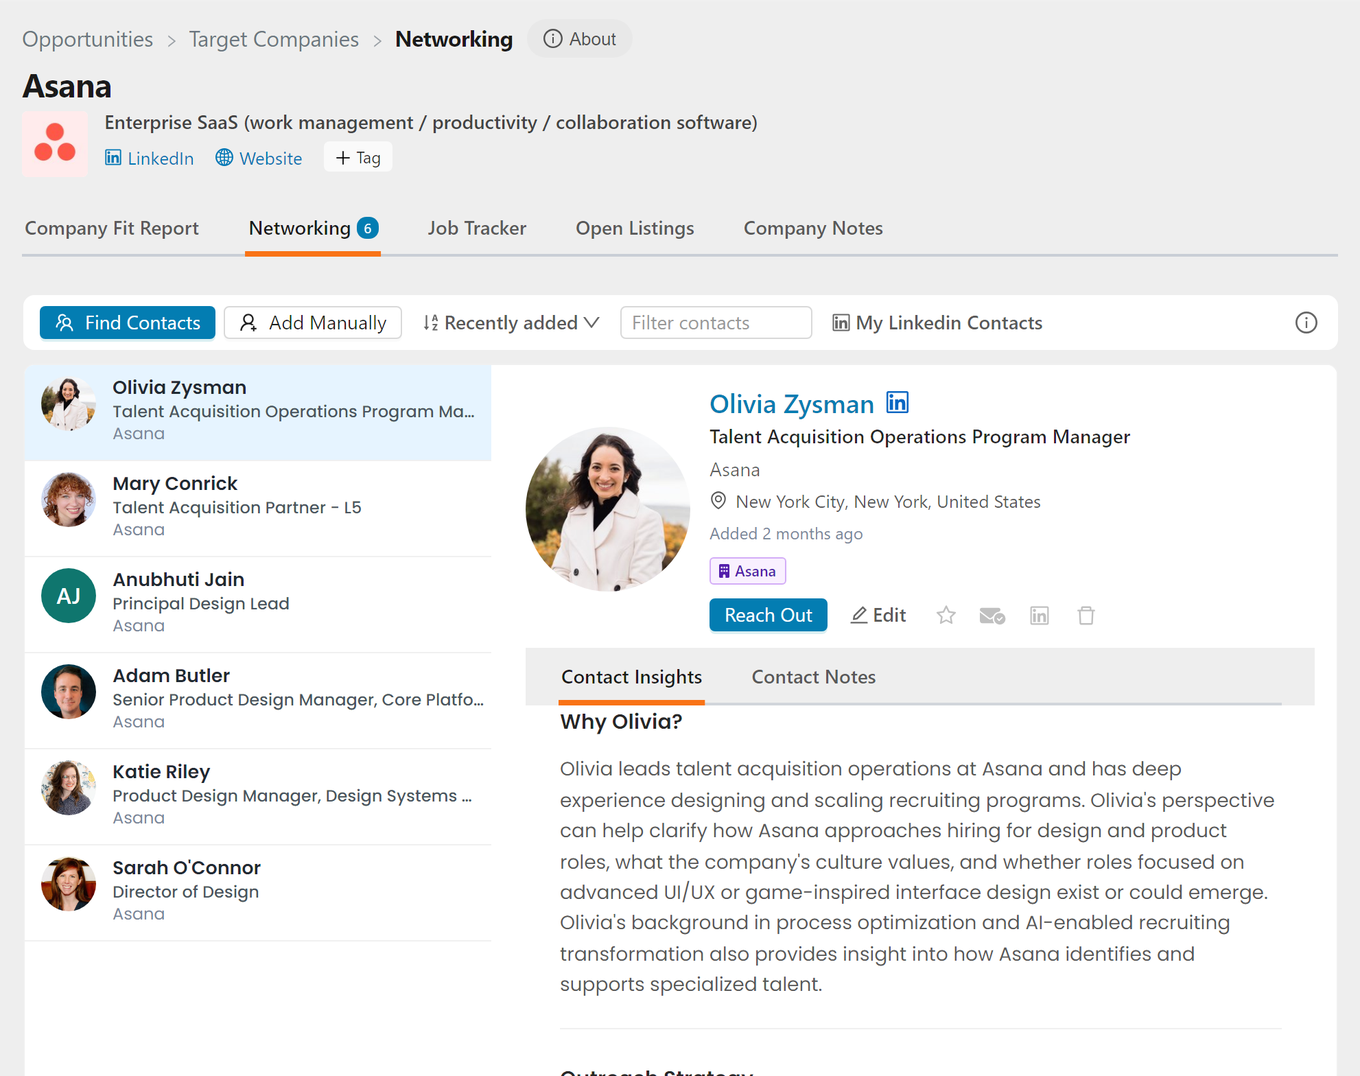1360x1076 pixels.
Task: Click 'Added 2 months ago' text
Action: coord(786,534)
